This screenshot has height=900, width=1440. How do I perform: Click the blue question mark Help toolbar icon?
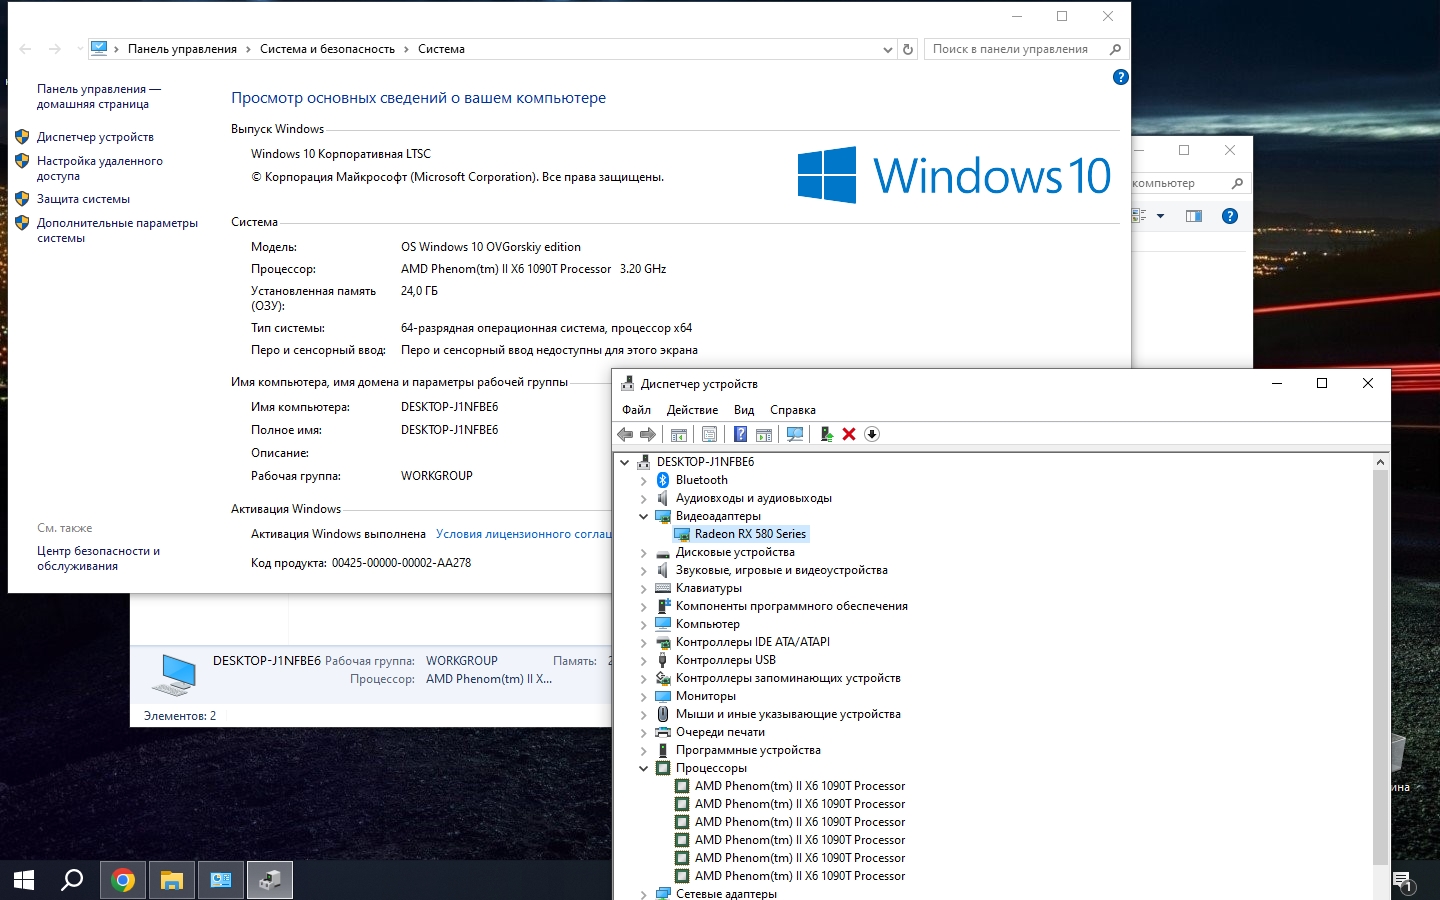(x=740, y=434)
